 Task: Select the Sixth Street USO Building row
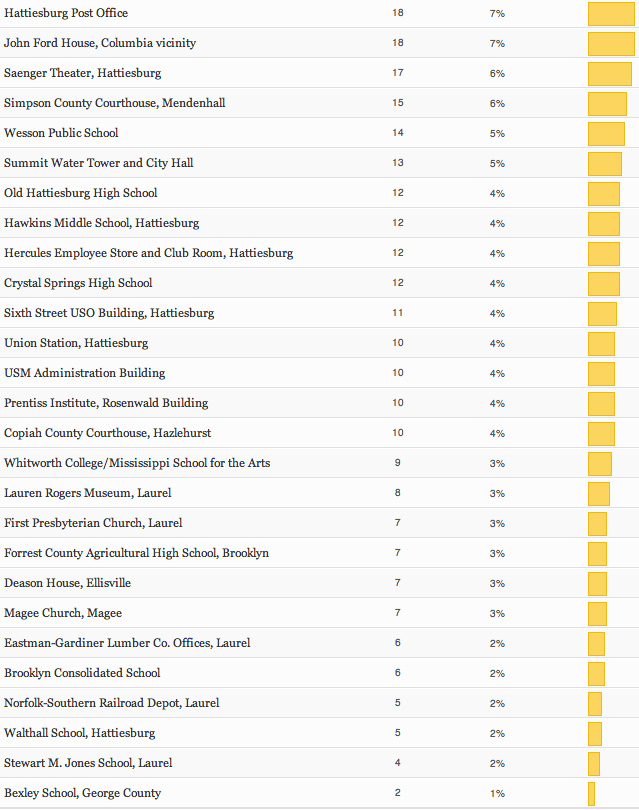109,313
